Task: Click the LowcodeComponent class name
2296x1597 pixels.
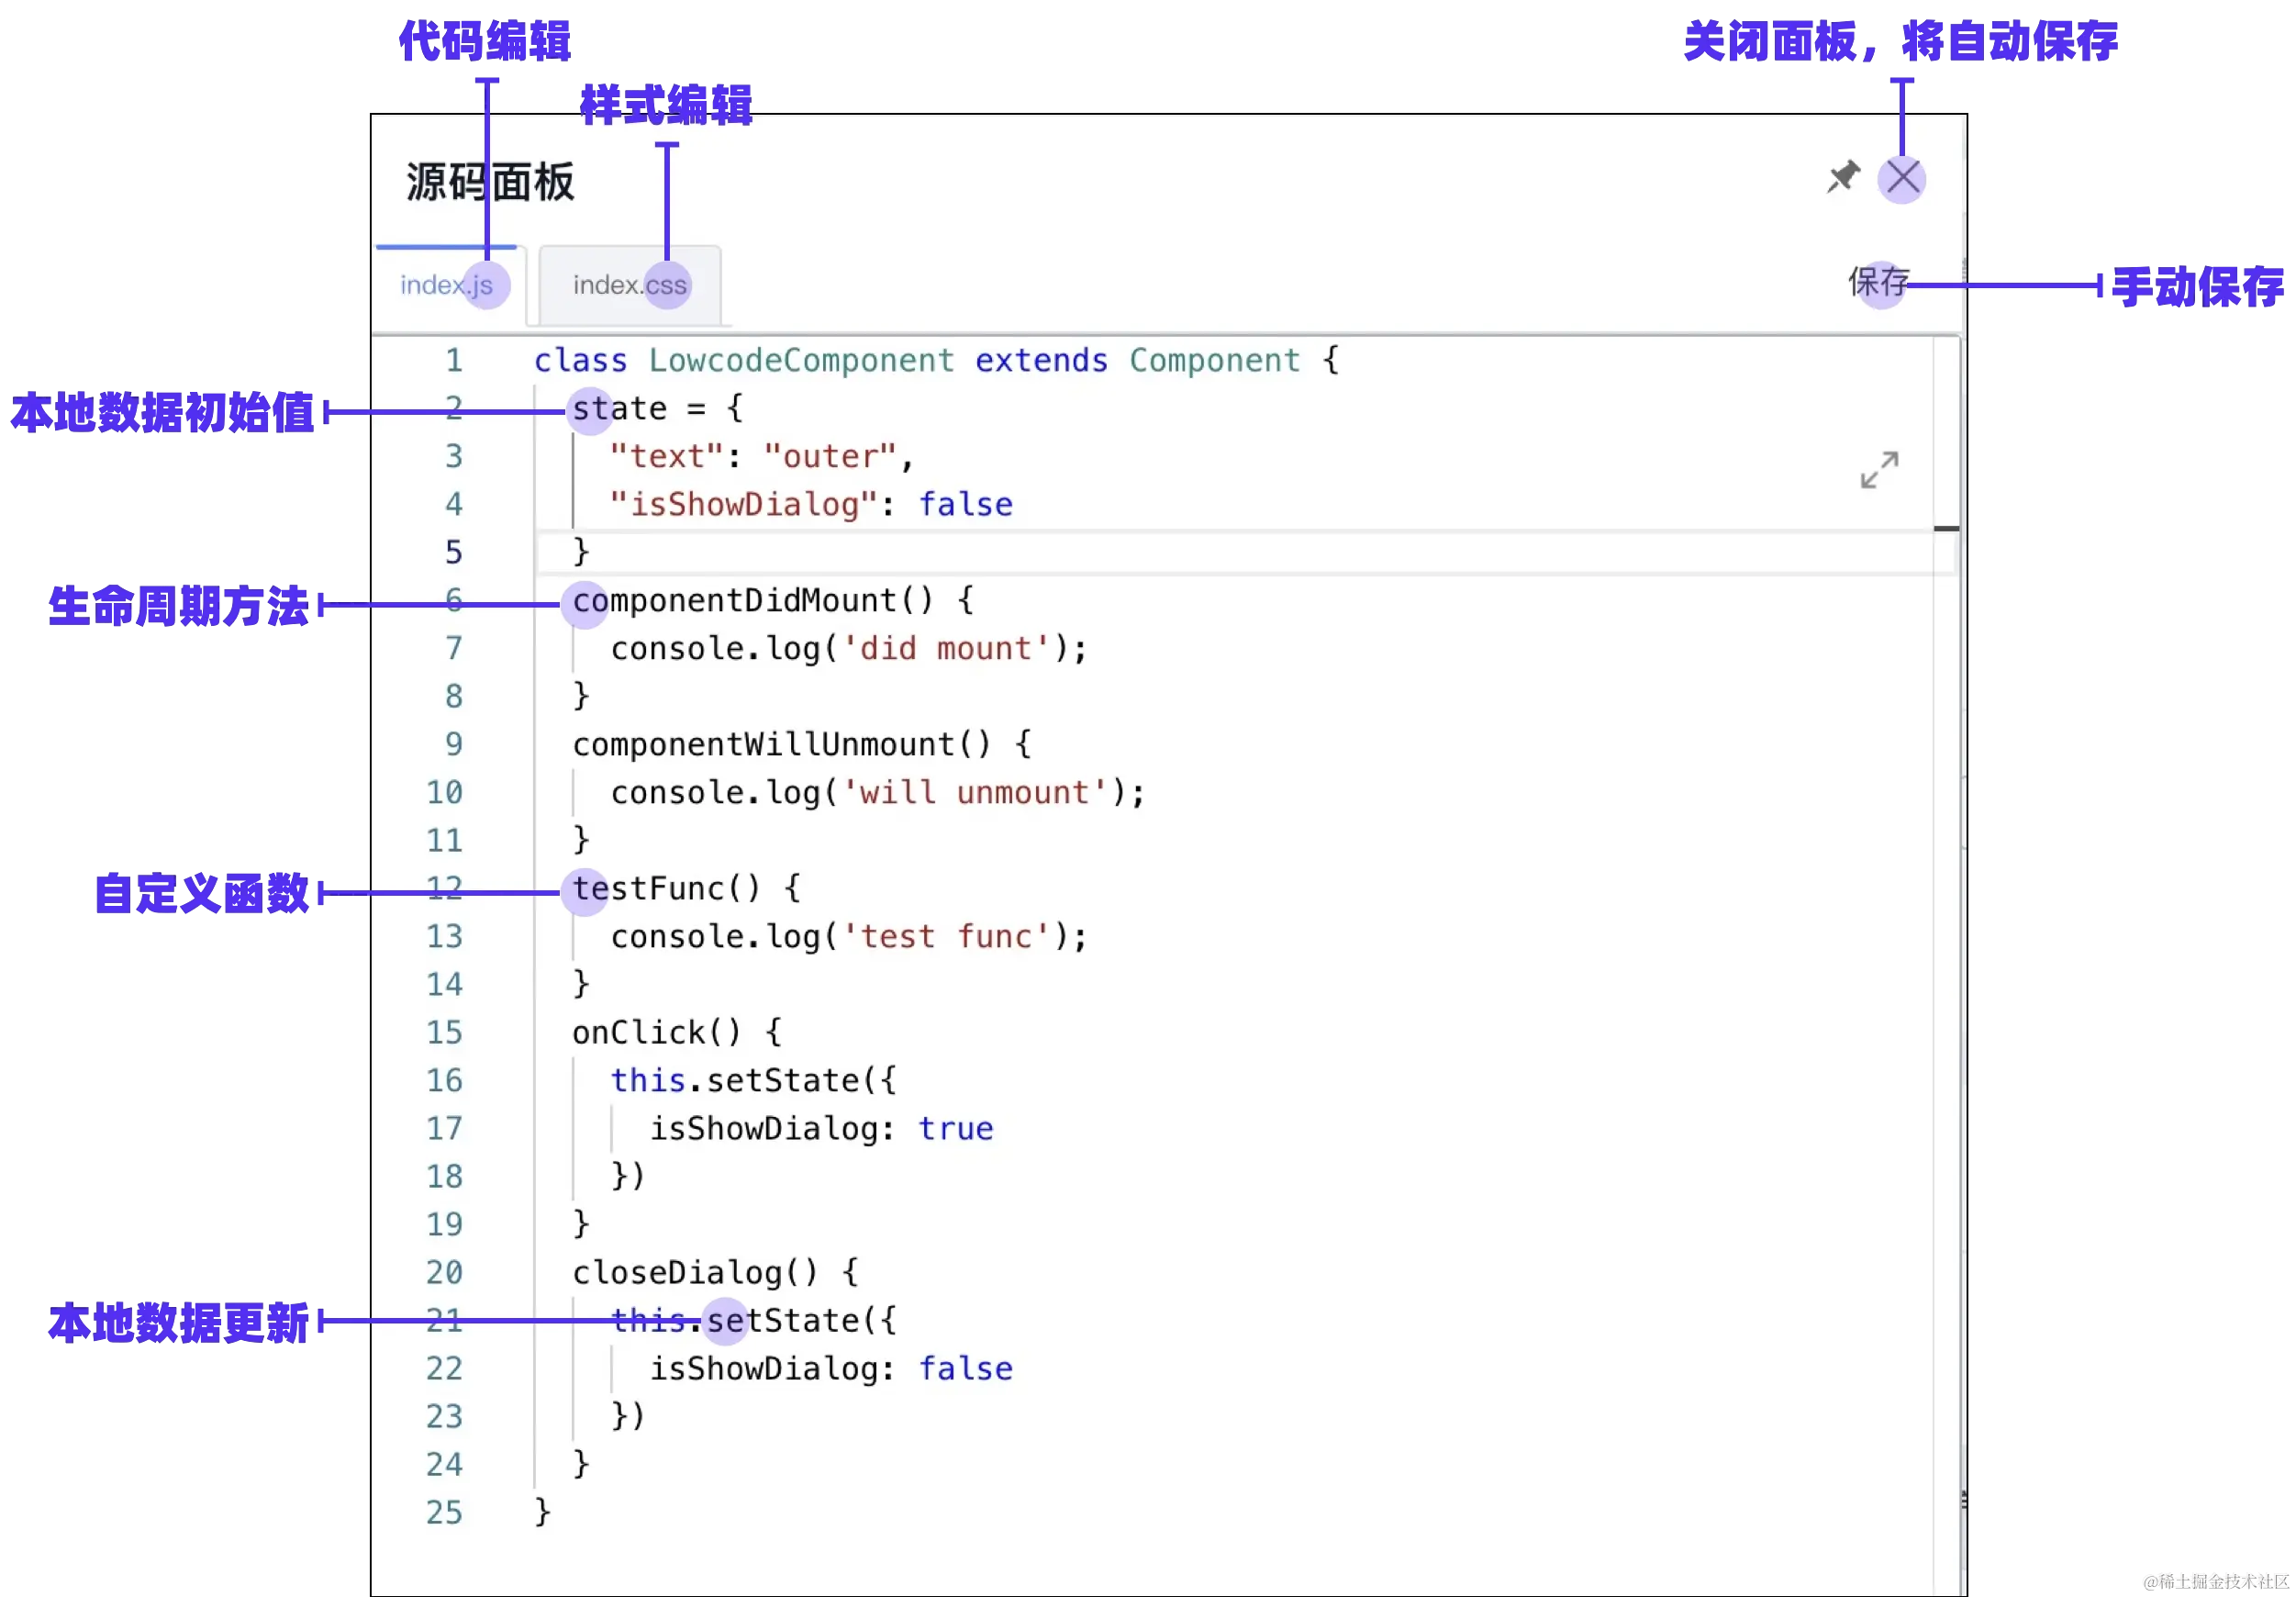Action: [801, 361]
